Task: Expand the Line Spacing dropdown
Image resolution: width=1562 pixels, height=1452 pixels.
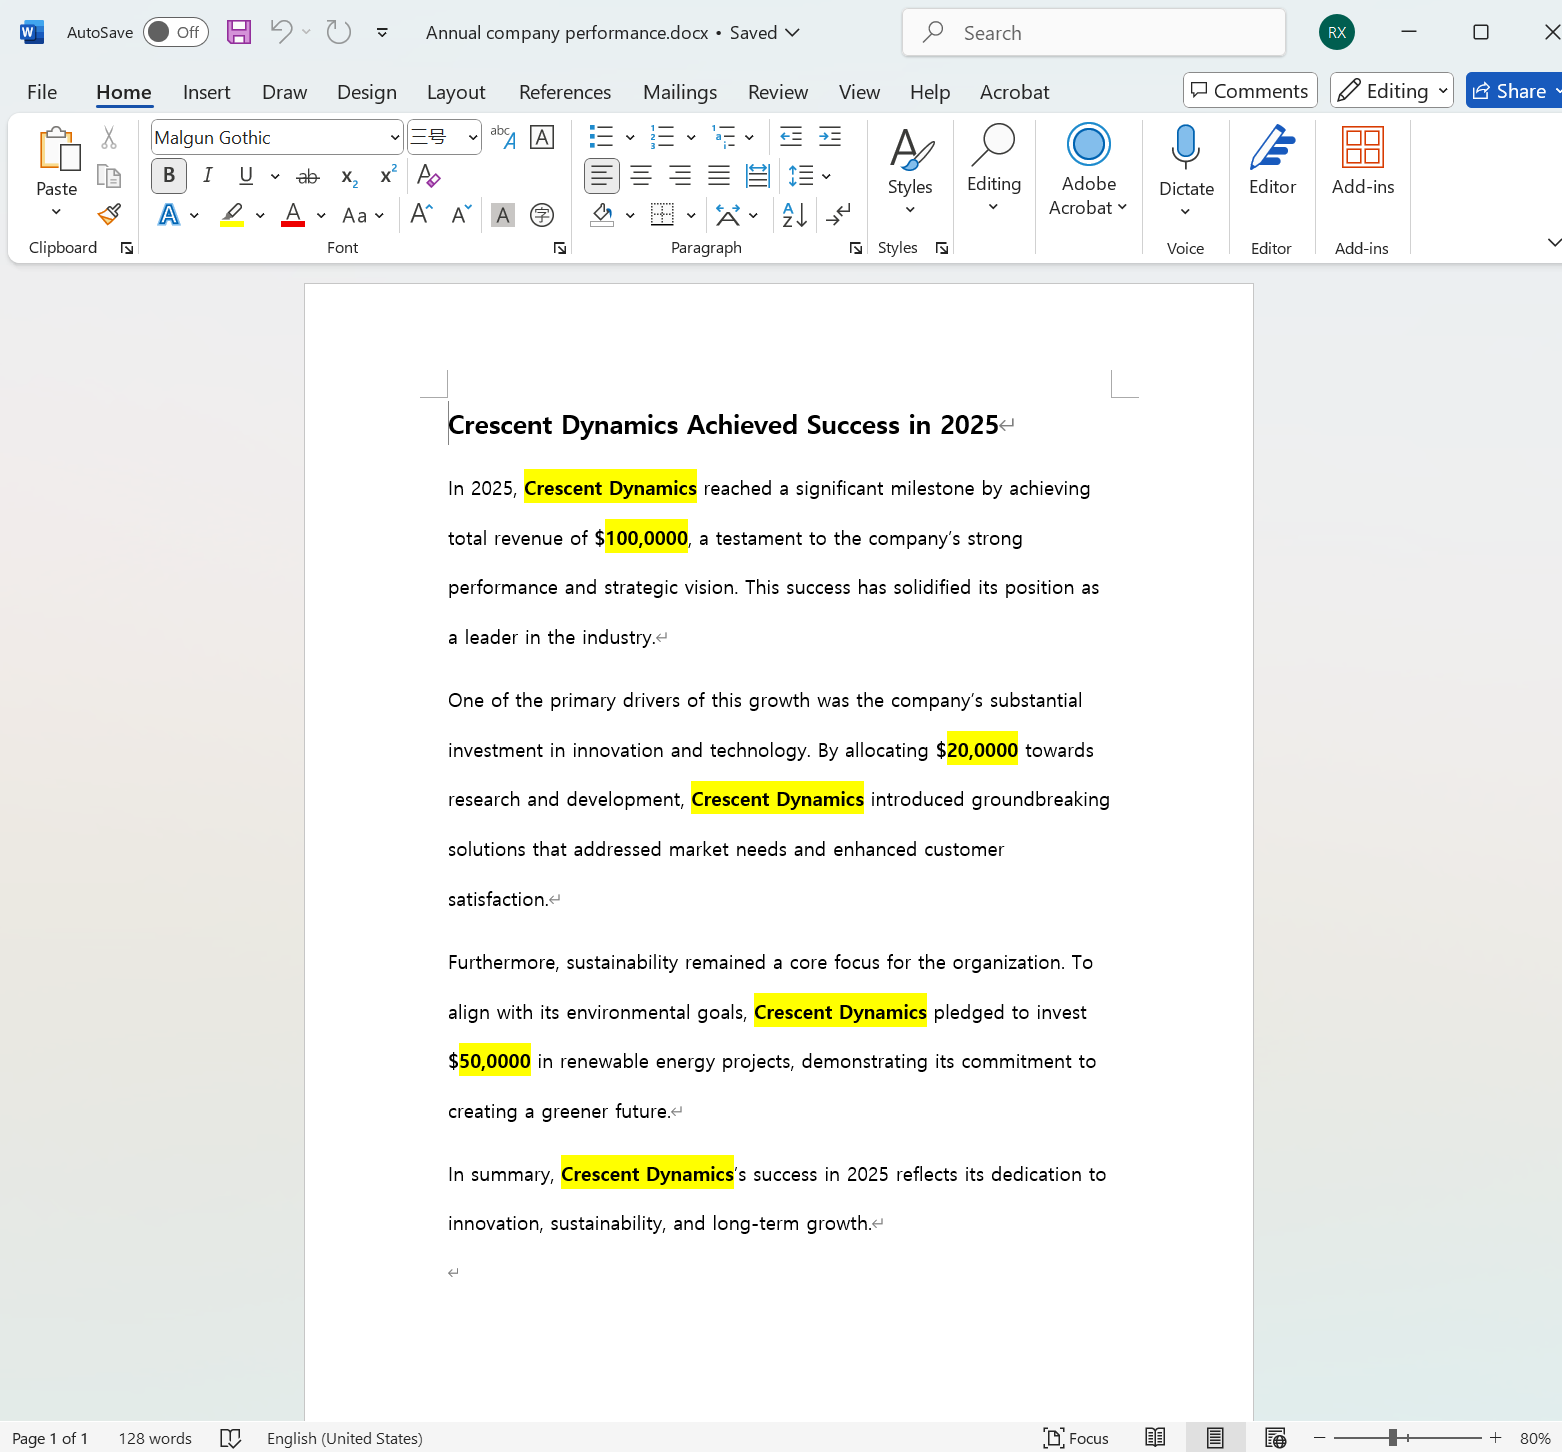Action: (x=826, y=175)
